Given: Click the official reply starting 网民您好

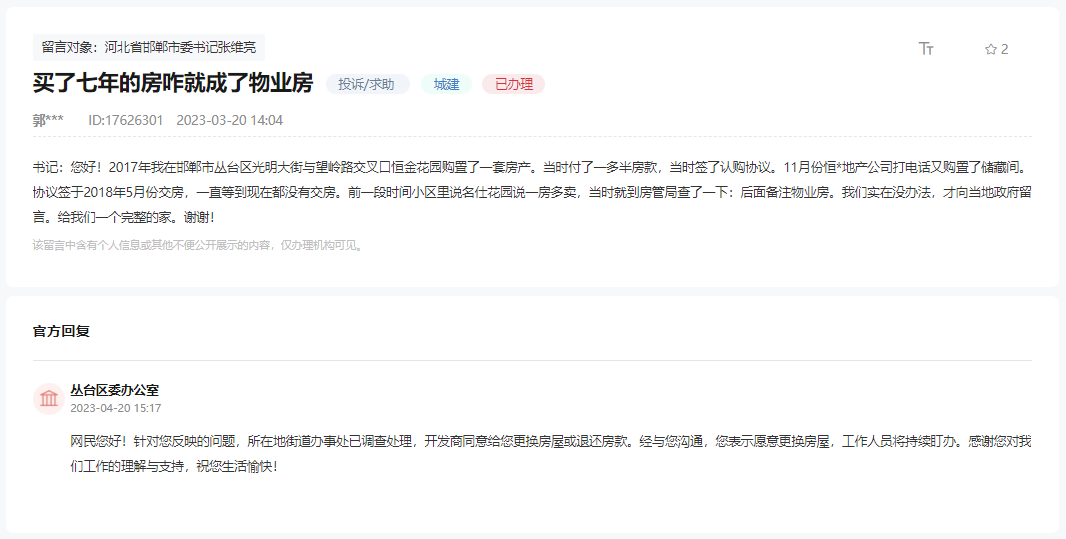Looking at the screenshot, I should 551,454.
